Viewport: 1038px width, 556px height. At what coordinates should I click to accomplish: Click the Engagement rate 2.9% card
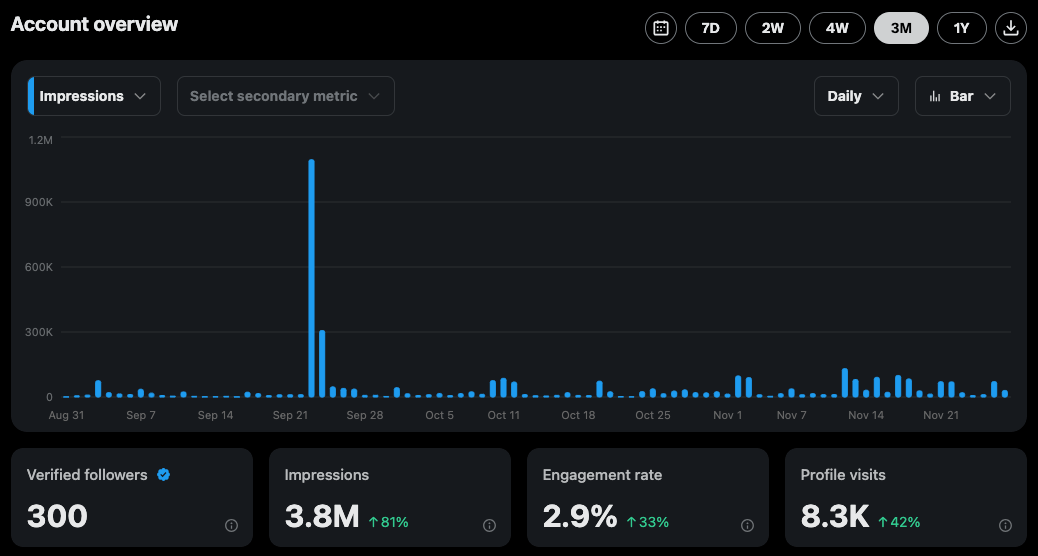pyautogui.click(x=648, y=498)
